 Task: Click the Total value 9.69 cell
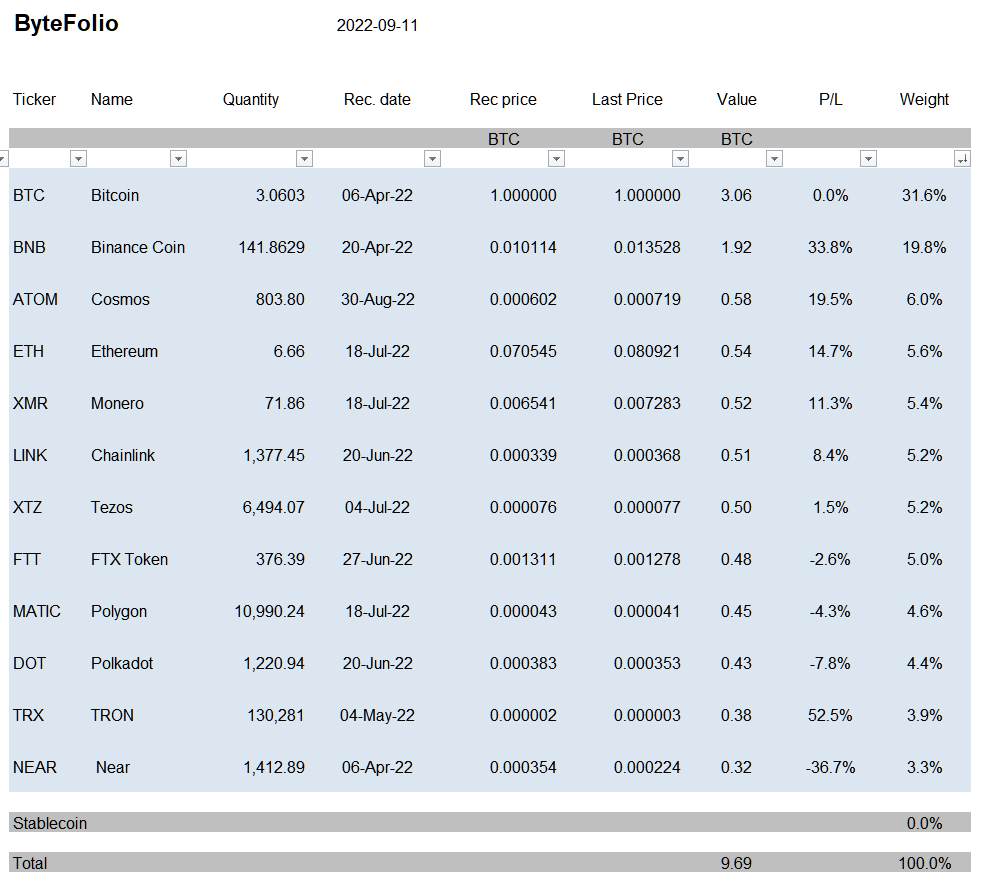(736, 863)
